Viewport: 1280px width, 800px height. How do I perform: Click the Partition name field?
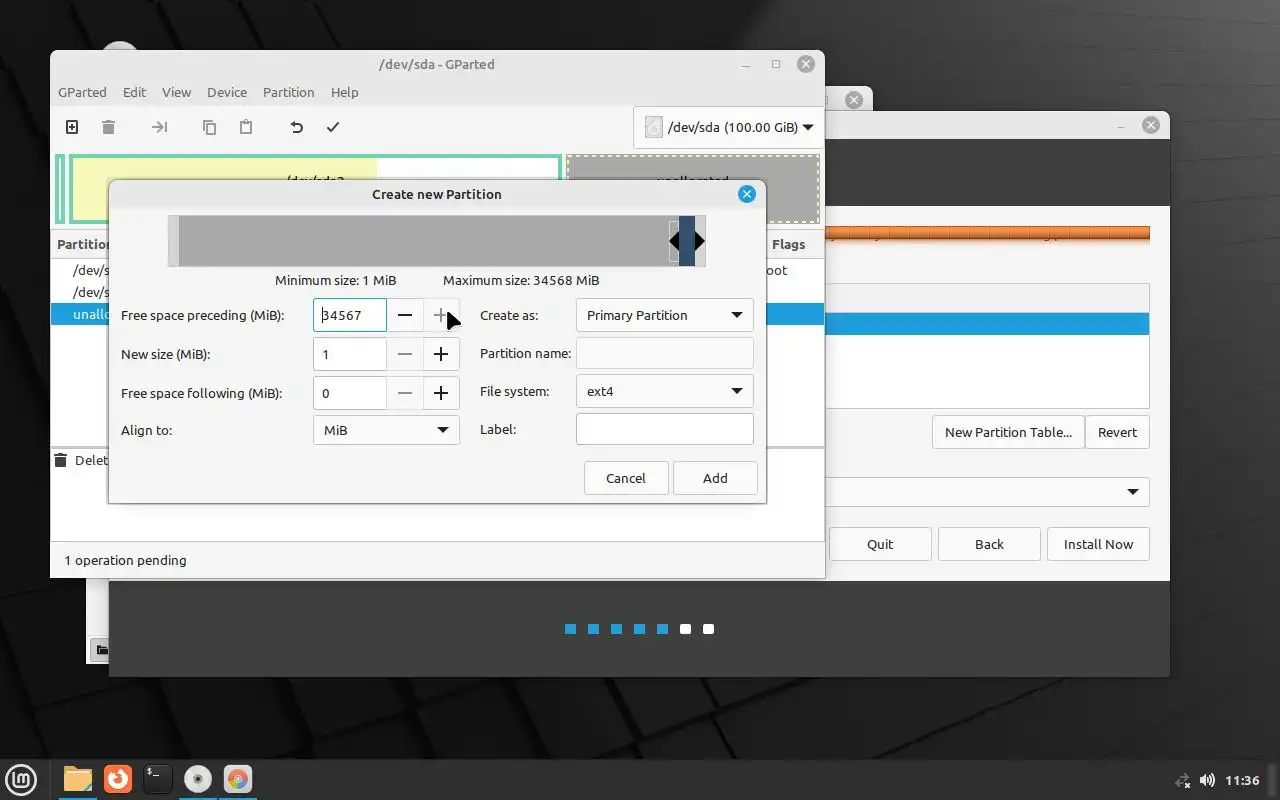tap(664, 353)
